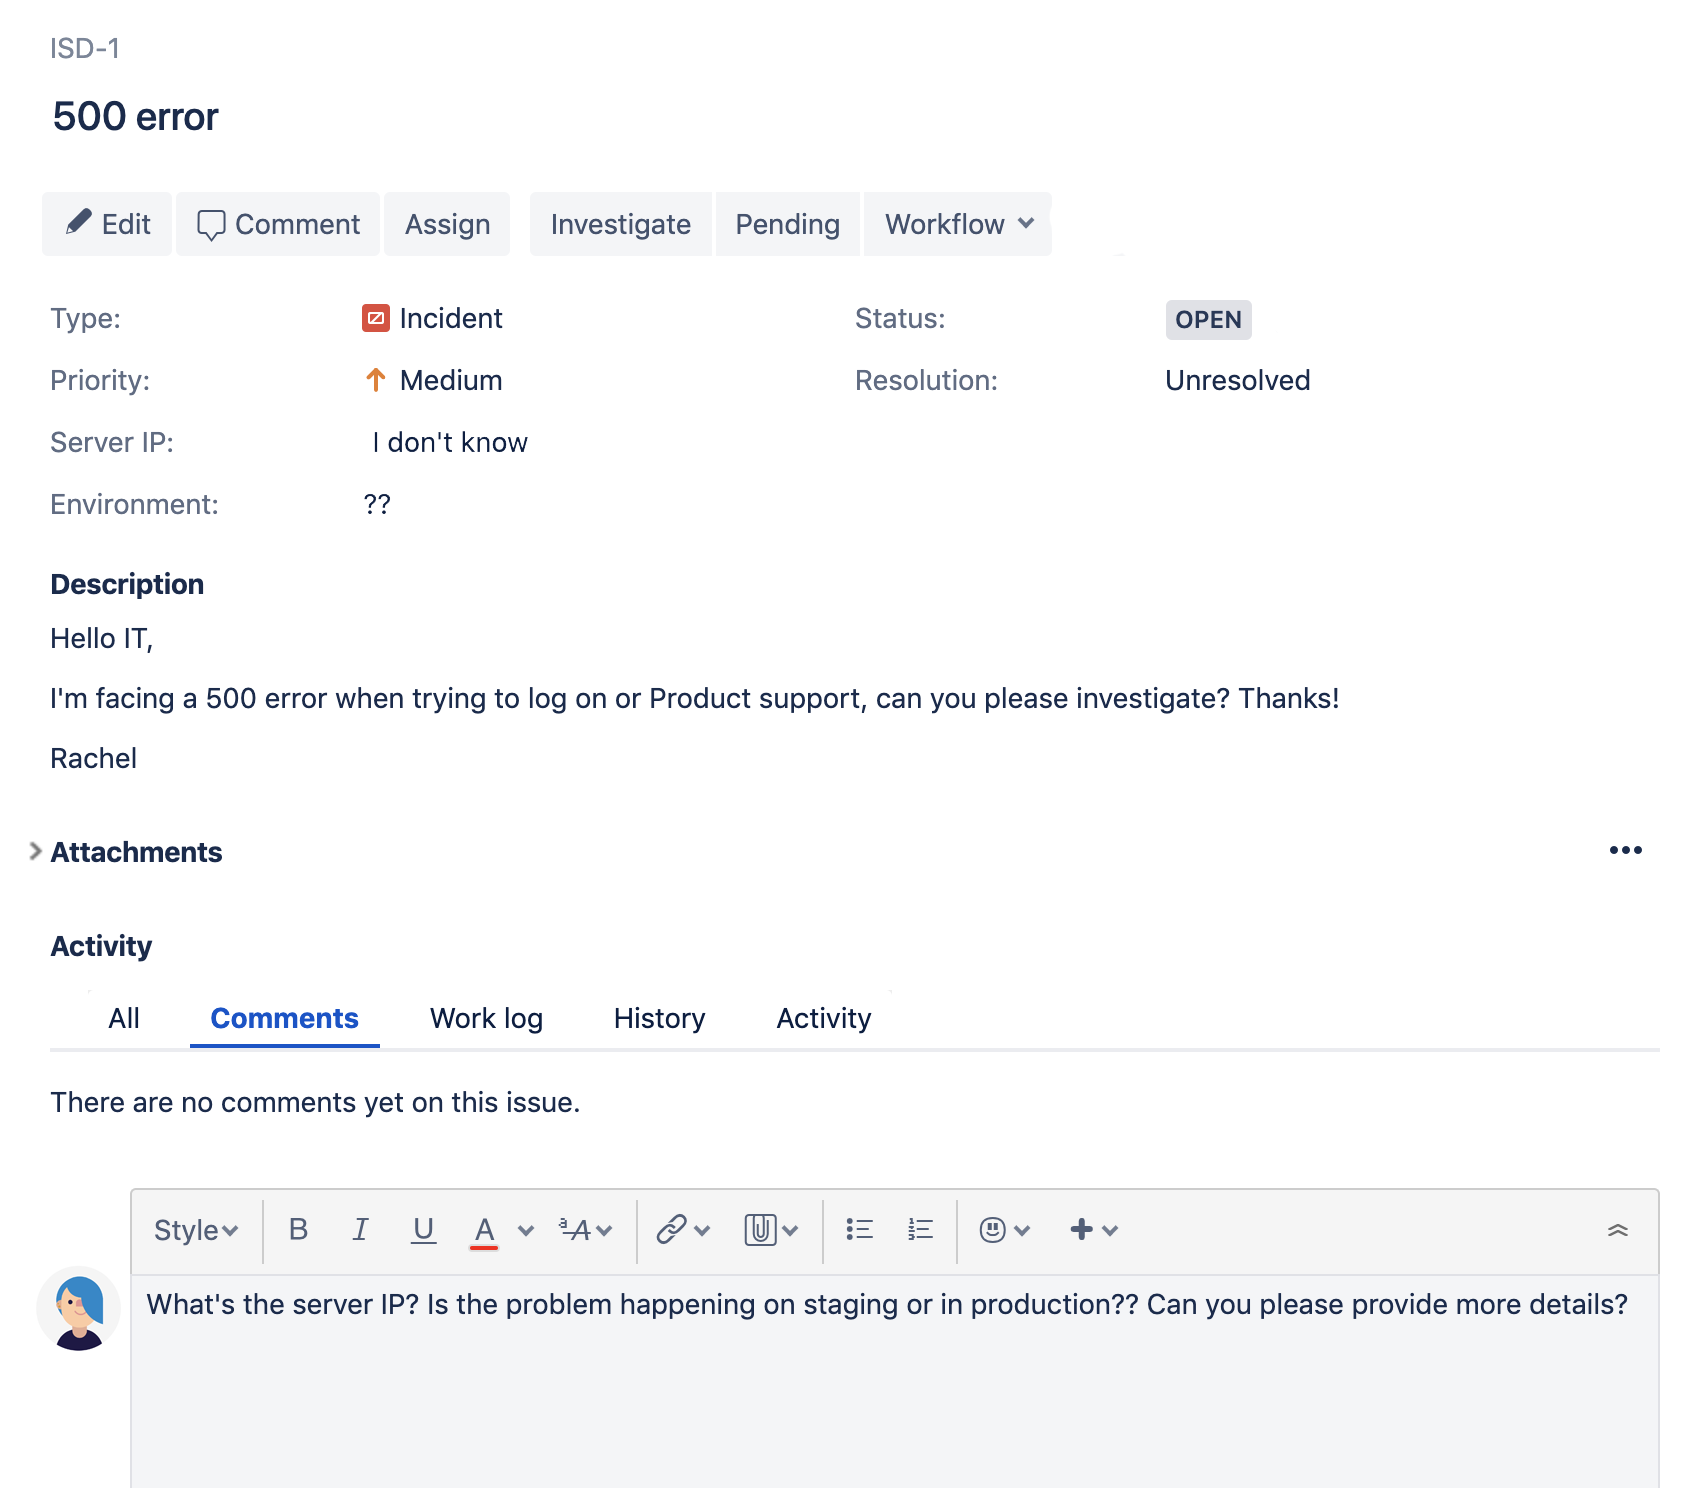1692x1488 pixels.
Task: Insert a bulleted list
Action: tap(860, 1229)
